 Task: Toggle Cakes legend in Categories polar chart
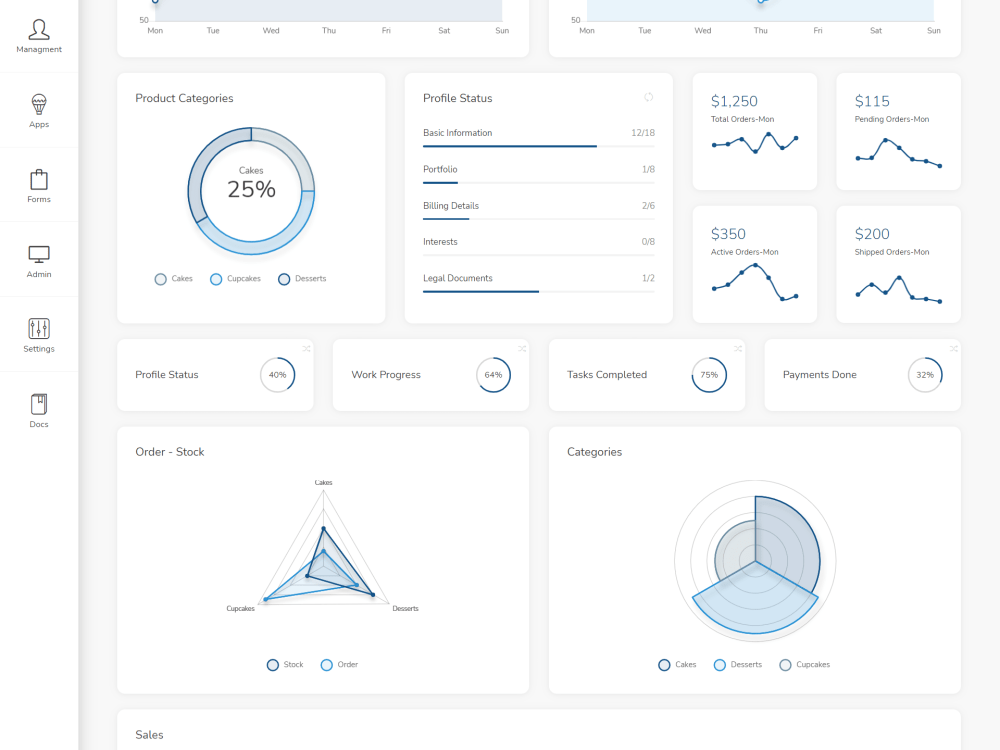coord(677,665)
